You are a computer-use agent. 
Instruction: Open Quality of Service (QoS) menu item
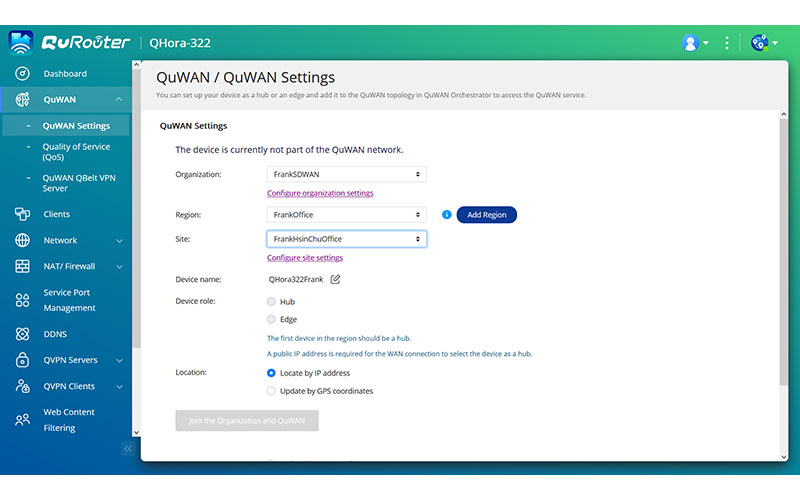(x=76, y=152)
